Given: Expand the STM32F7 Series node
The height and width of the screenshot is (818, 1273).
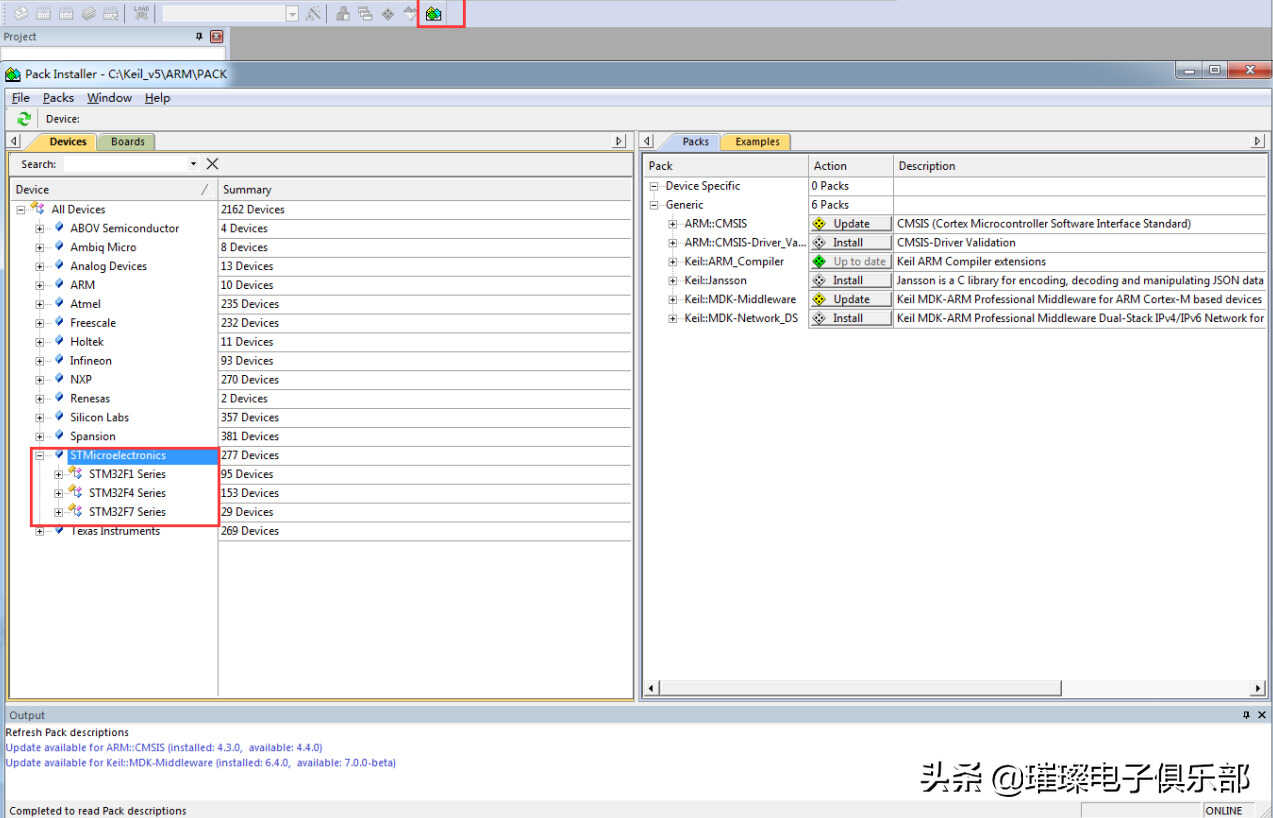Looking at the screenshot, I should [x=59, y=512].
